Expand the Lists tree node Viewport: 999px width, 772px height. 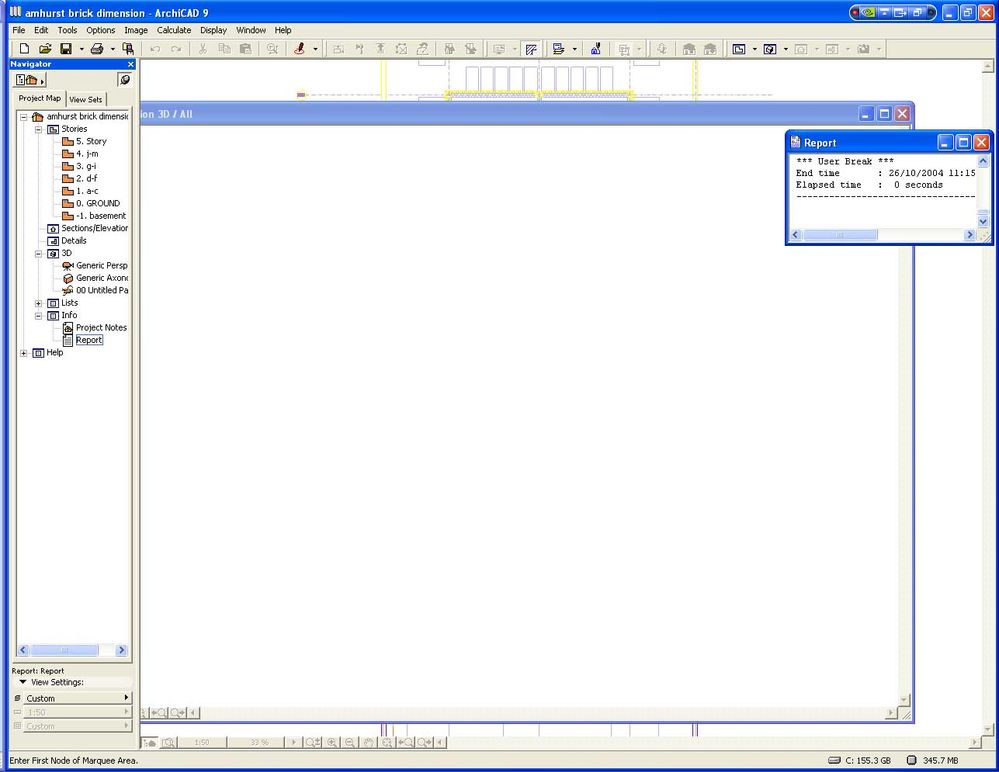38,303
